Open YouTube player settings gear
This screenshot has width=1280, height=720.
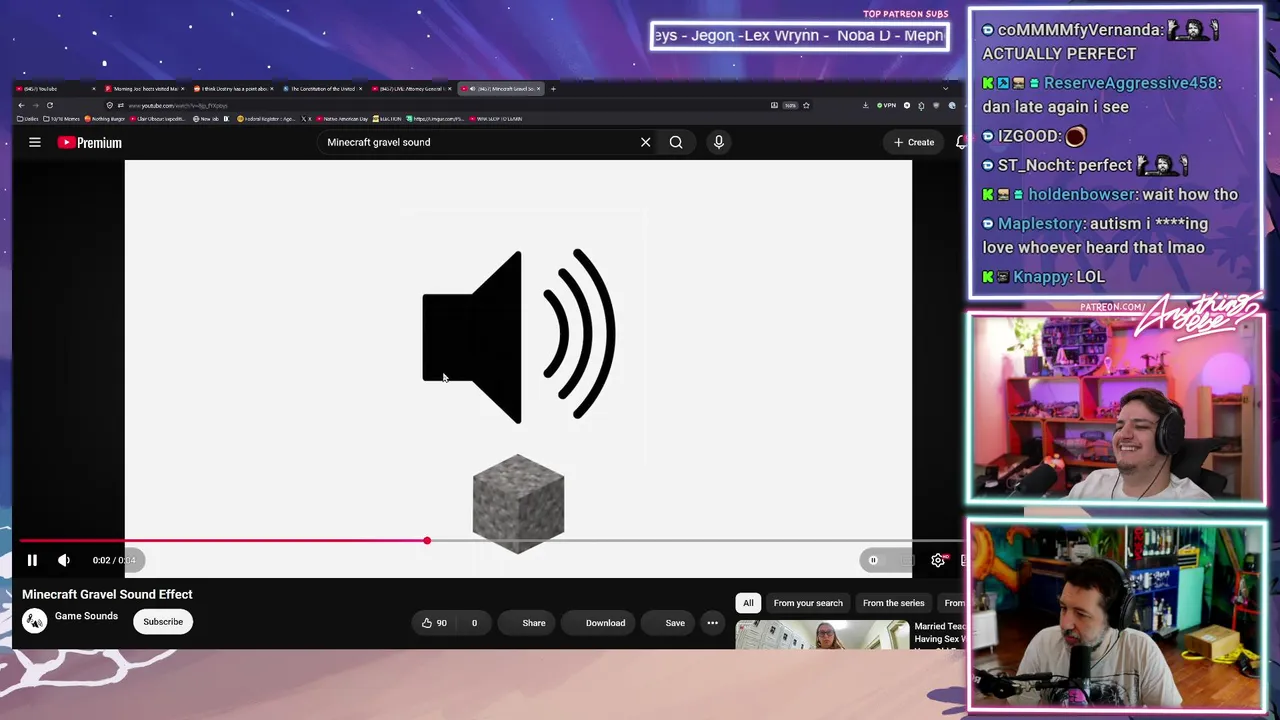pyautogui.click(x=938, y=561)
